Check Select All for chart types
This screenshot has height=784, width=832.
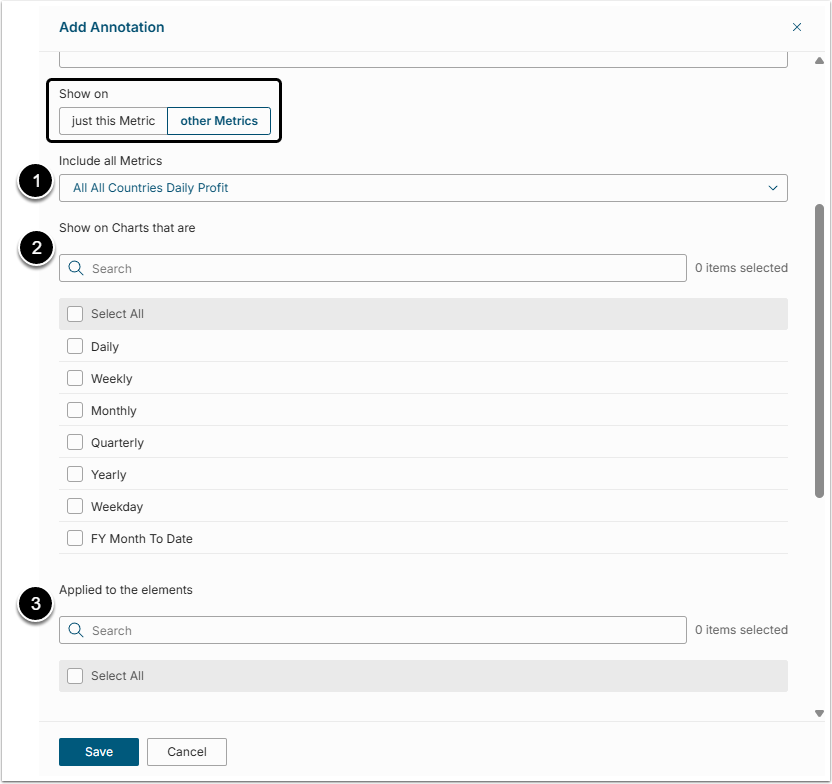75,314
